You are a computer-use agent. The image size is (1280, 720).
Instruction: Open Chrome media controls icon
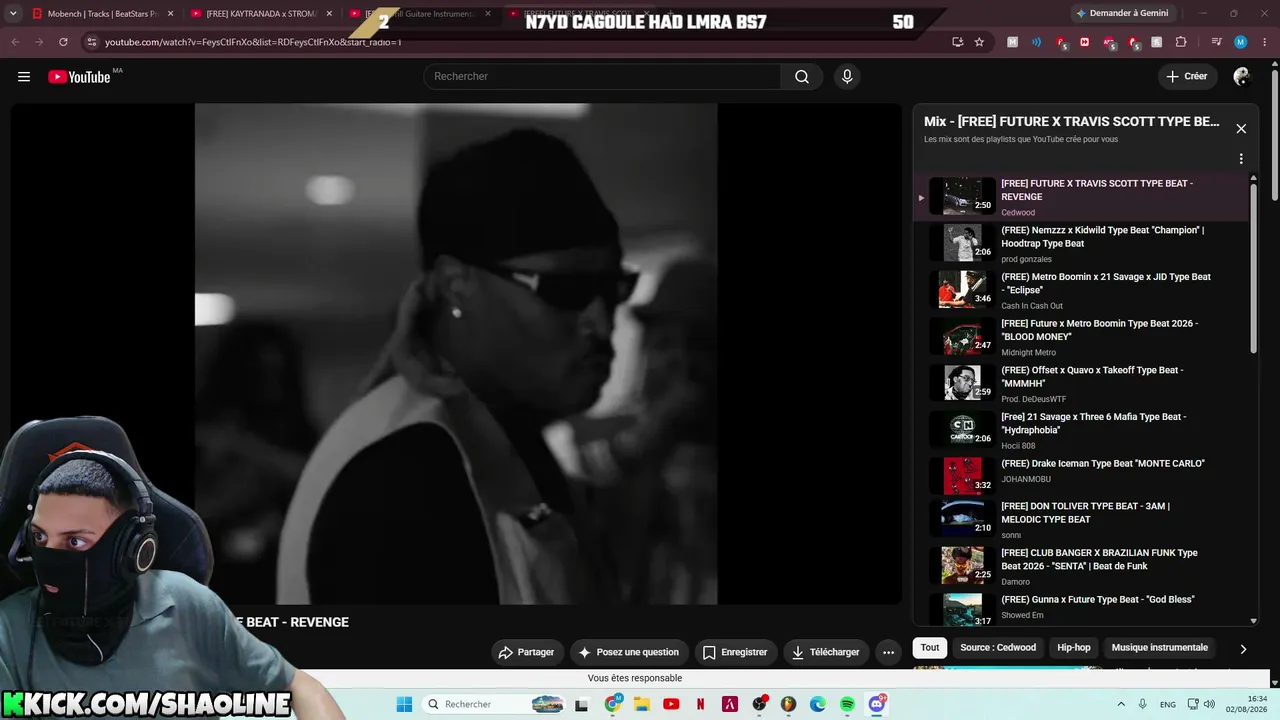pos(1217,42)
